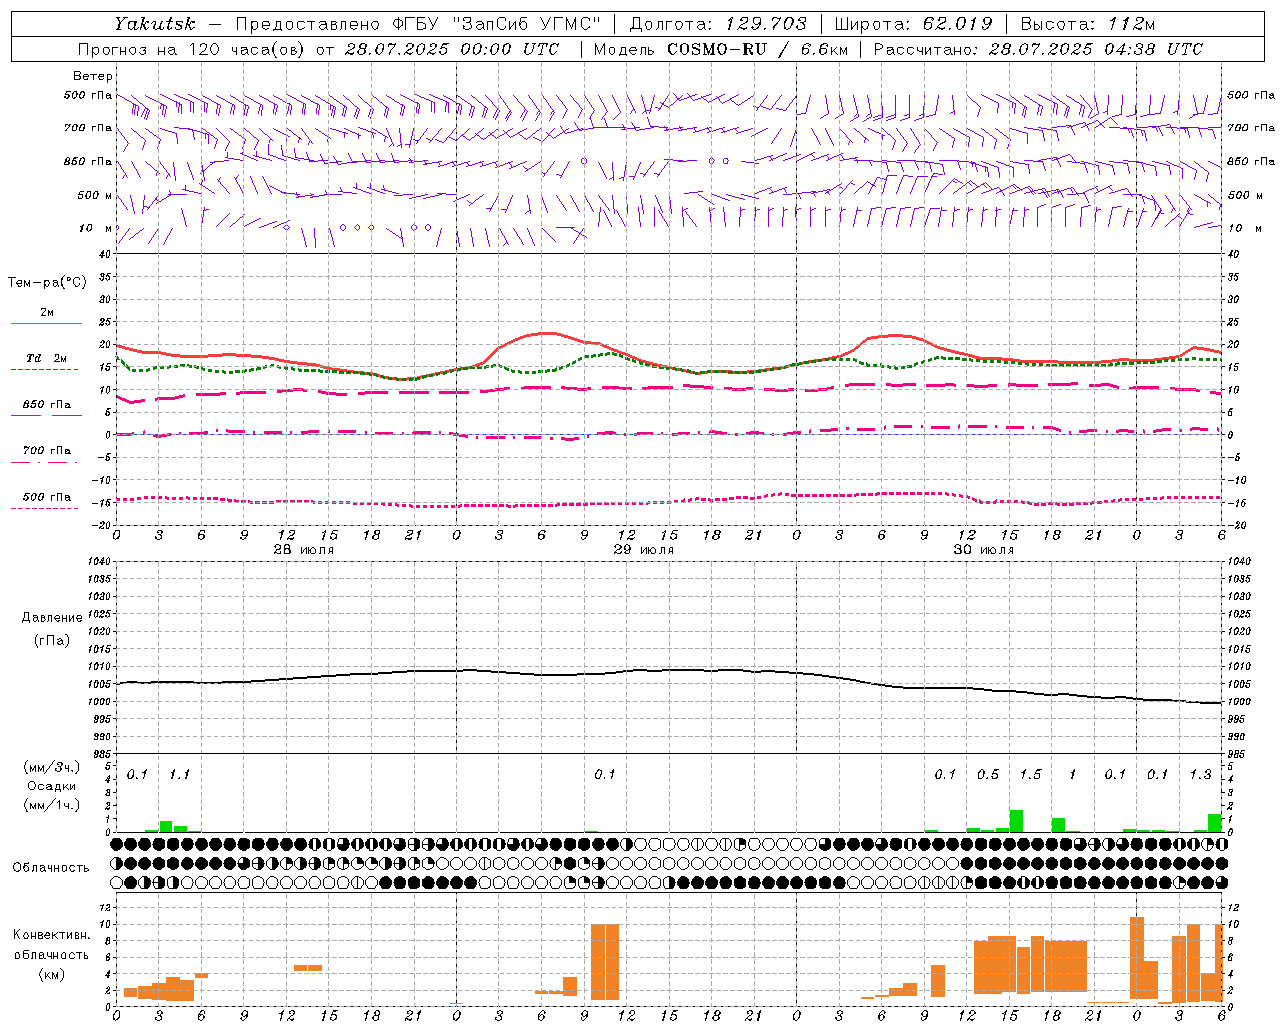The image size is (1280, 1024).
Task: Click the Осадки precipitation label
Action: tap(51, 786)
